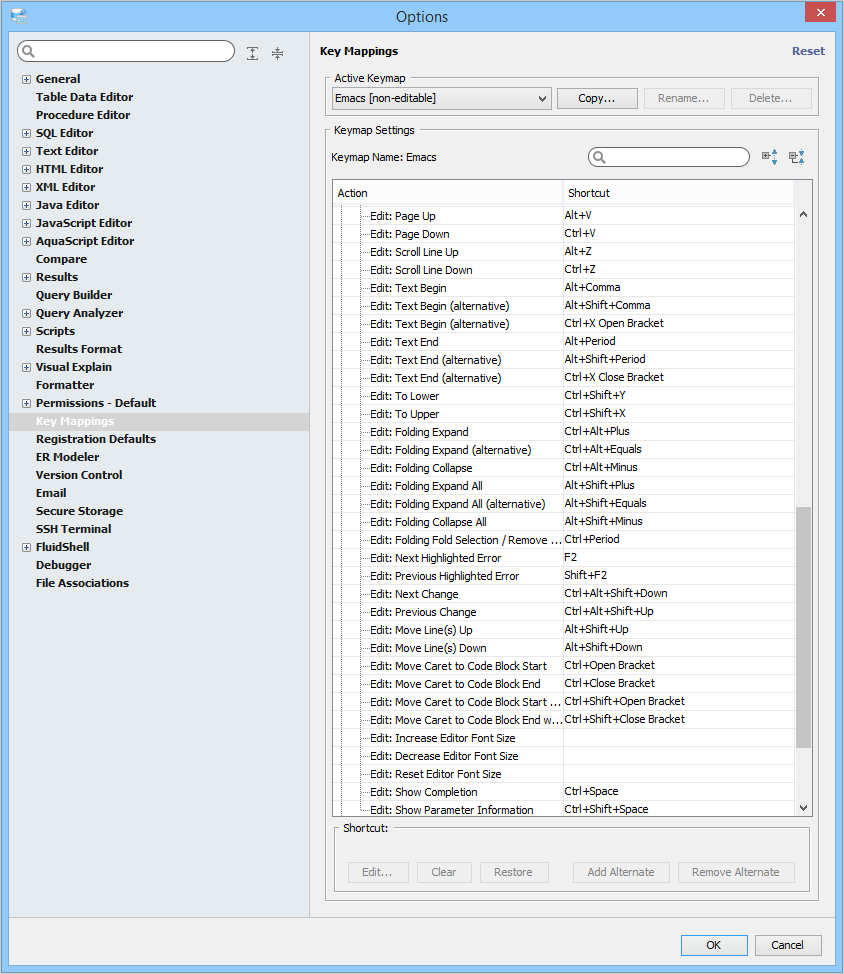This screenshot has height=974, width=844.
Task: Expand the HTML Editor node
Action: click(26, 170)
